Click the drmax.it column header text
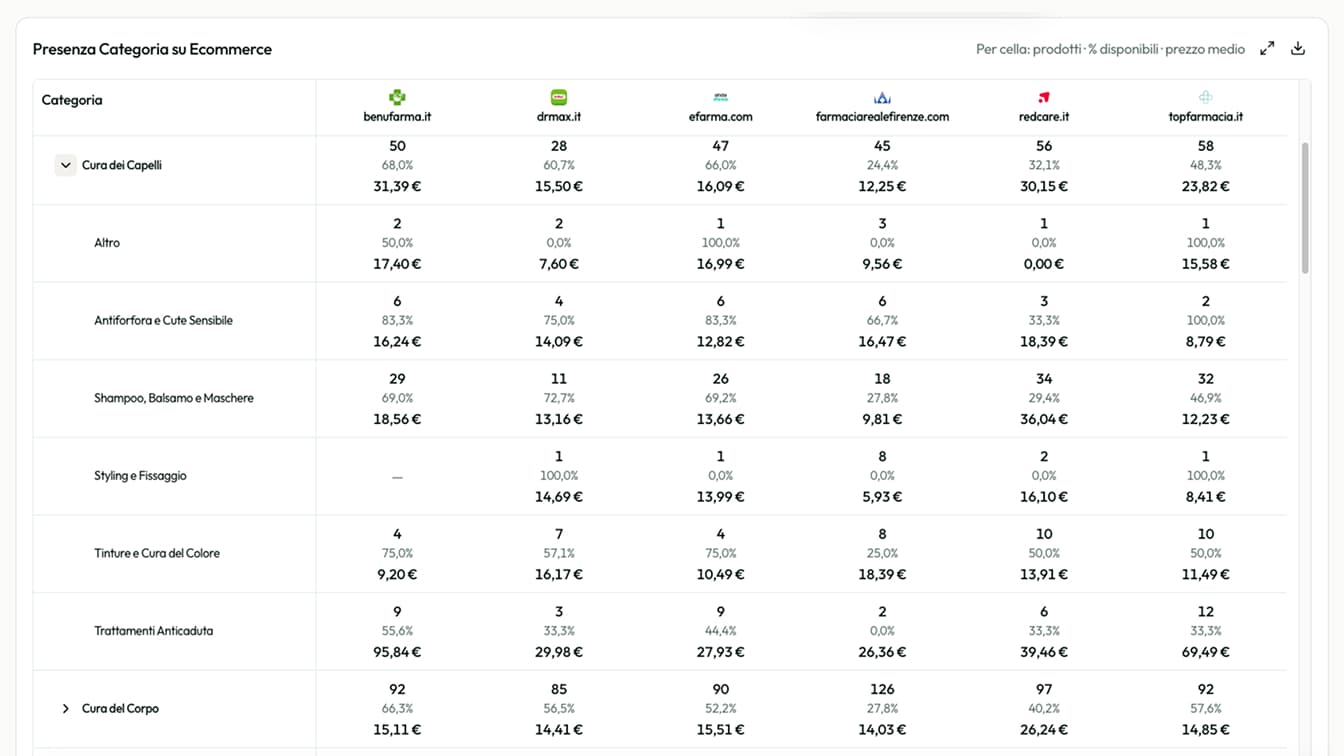The image size is (1344, 756). click(x=559, y=116)
